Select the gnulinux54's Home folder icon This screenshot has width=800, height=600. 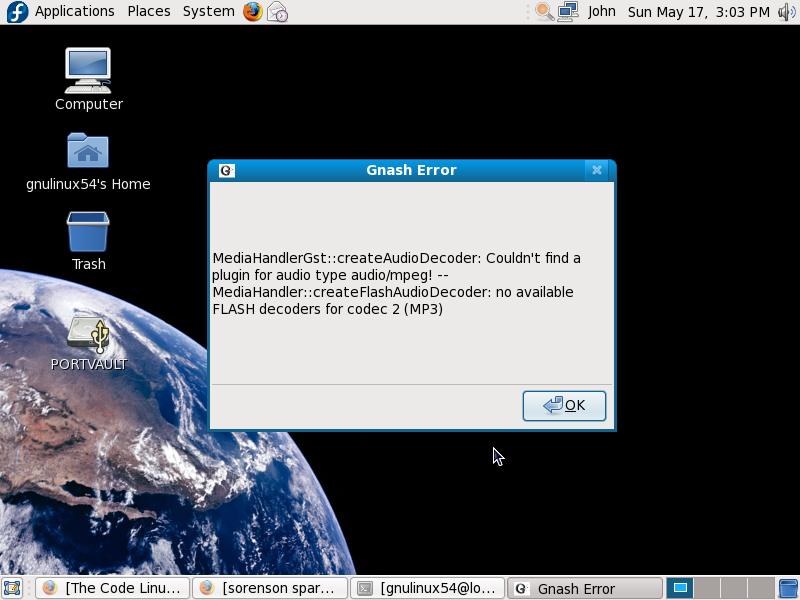click(x=88, y=162)
